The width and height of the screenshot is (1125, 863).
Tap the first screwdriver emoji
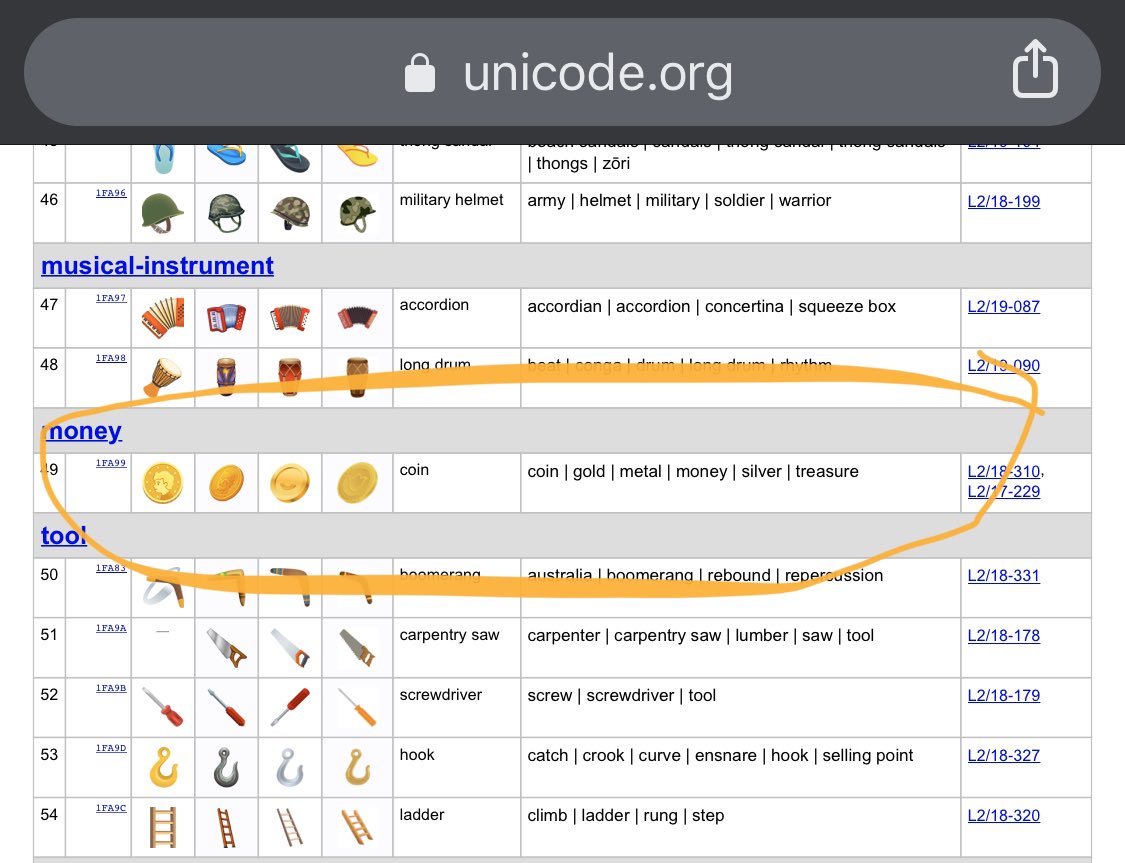coord(163,707)
